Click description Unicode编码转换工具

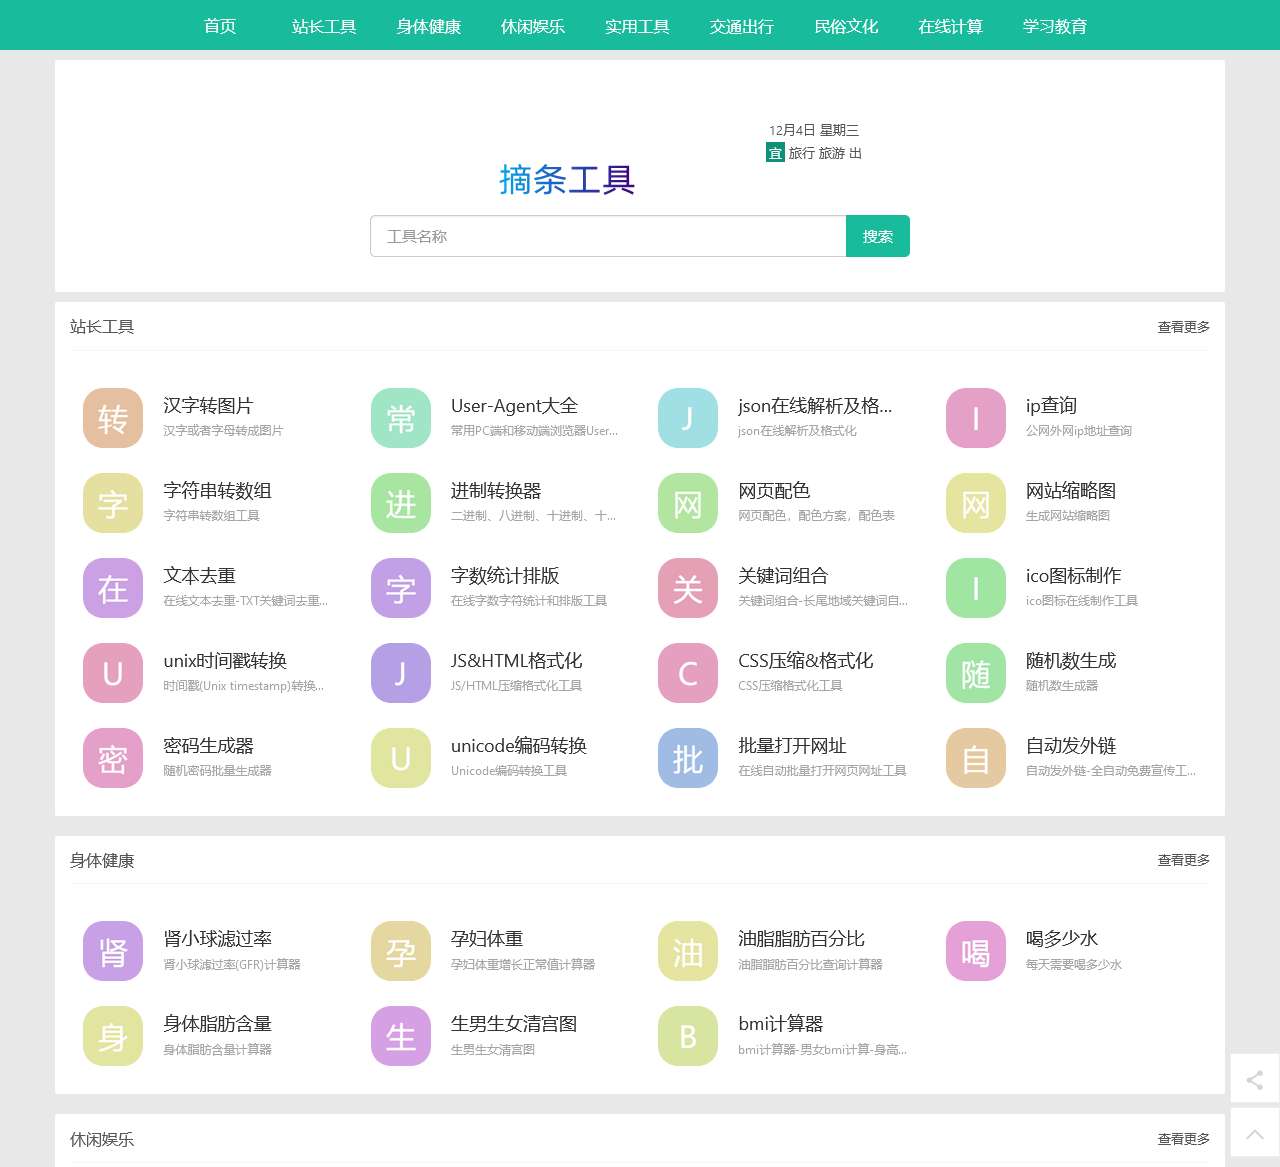point(509,771)
